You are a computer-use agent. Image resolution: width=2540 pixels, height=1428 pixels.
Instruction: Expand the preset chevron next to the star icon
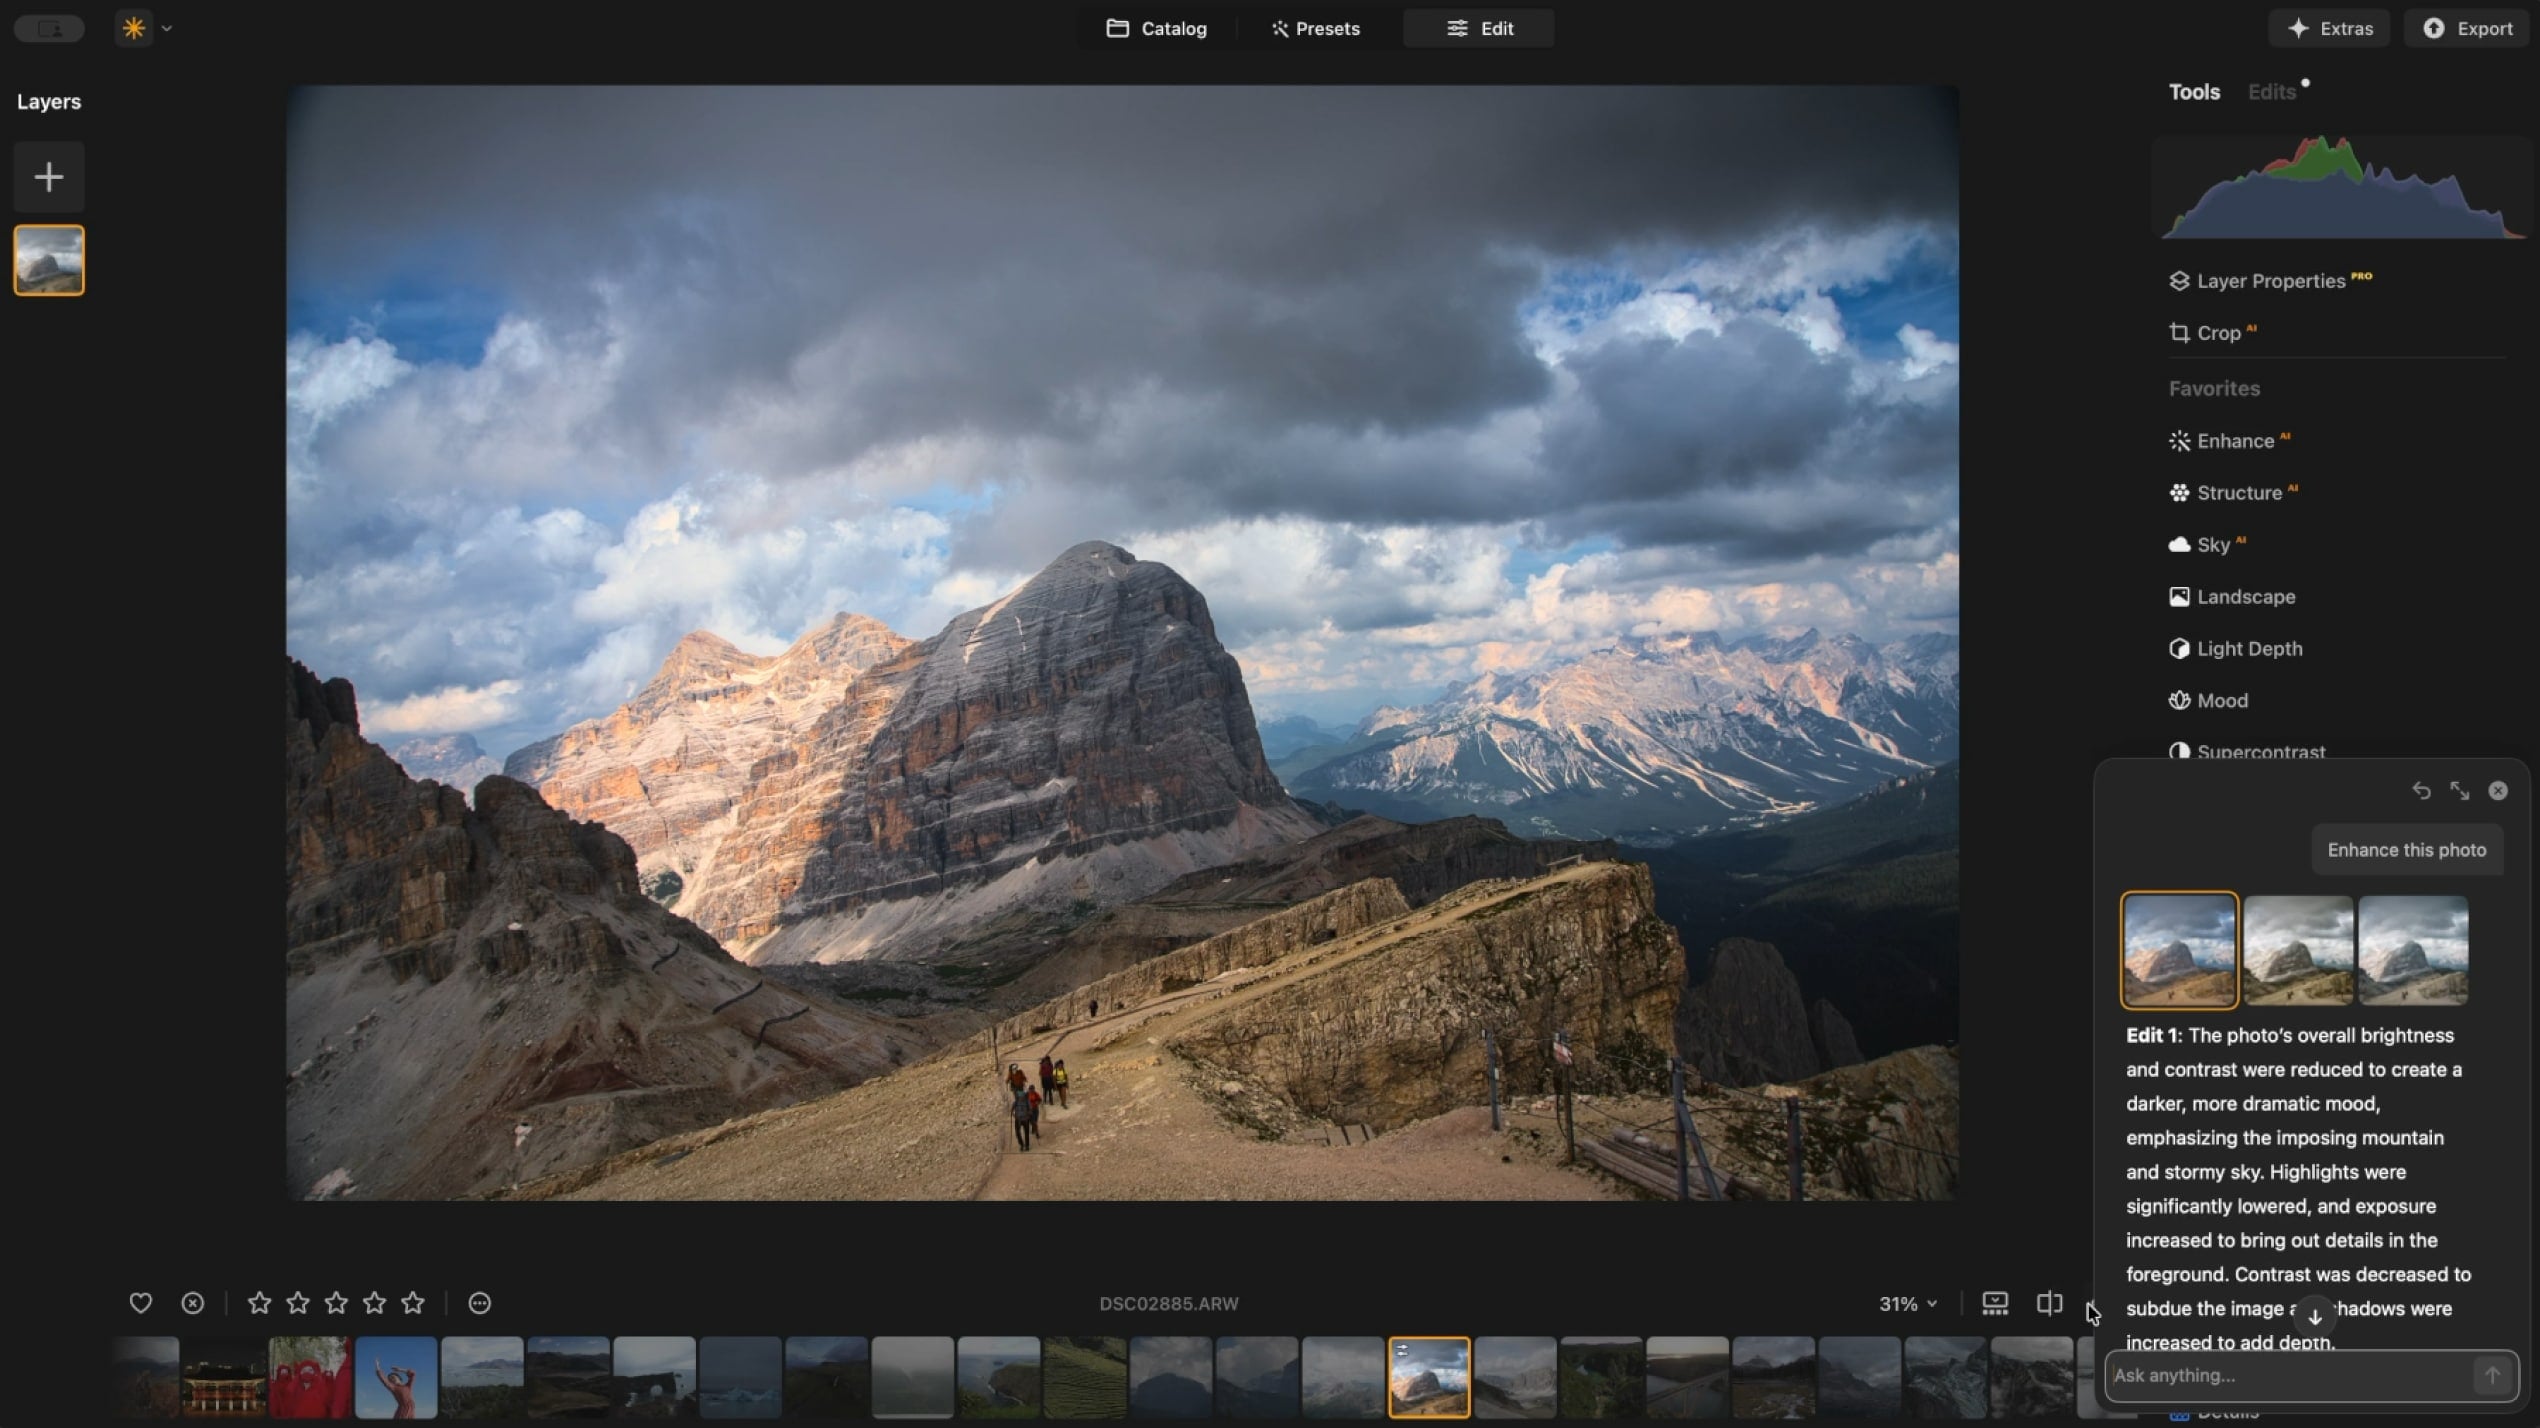167,28
